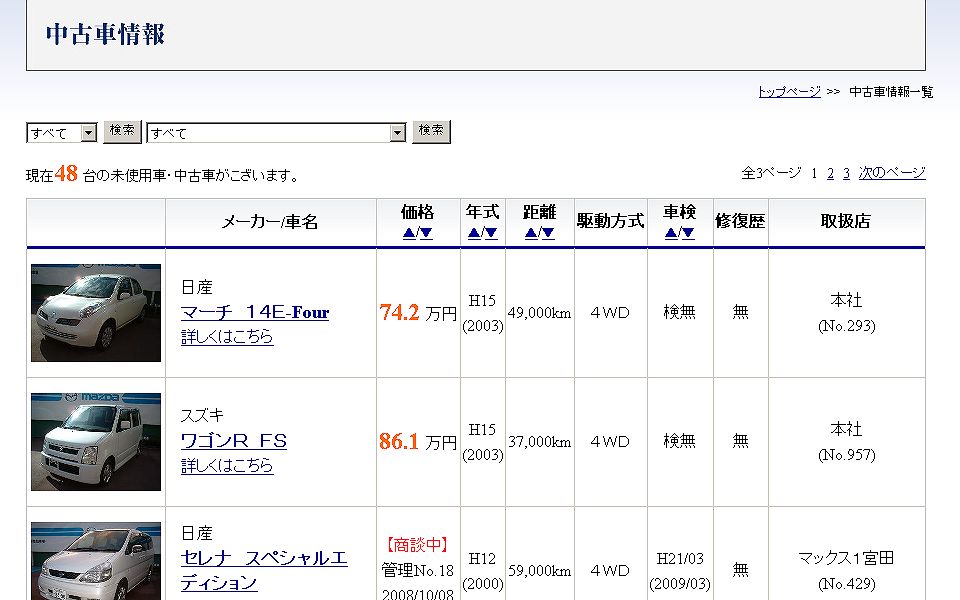
Task: Click 取扱店 column header
Action: tap(846, 222)
